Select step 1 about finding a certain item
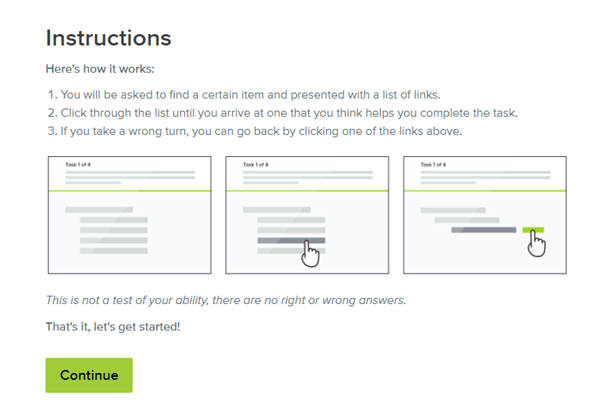Screen dimensions: 602x417 pos(244,95)
